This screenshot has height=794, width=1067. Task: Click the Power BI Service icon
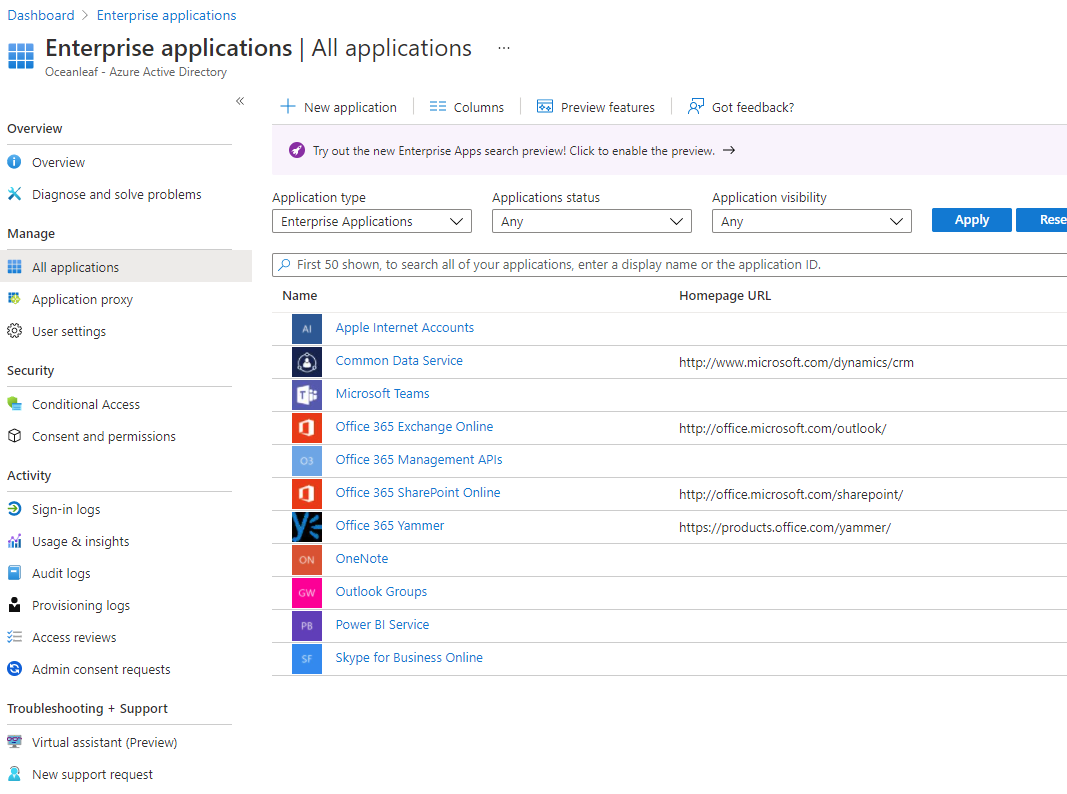coord(306,624)
